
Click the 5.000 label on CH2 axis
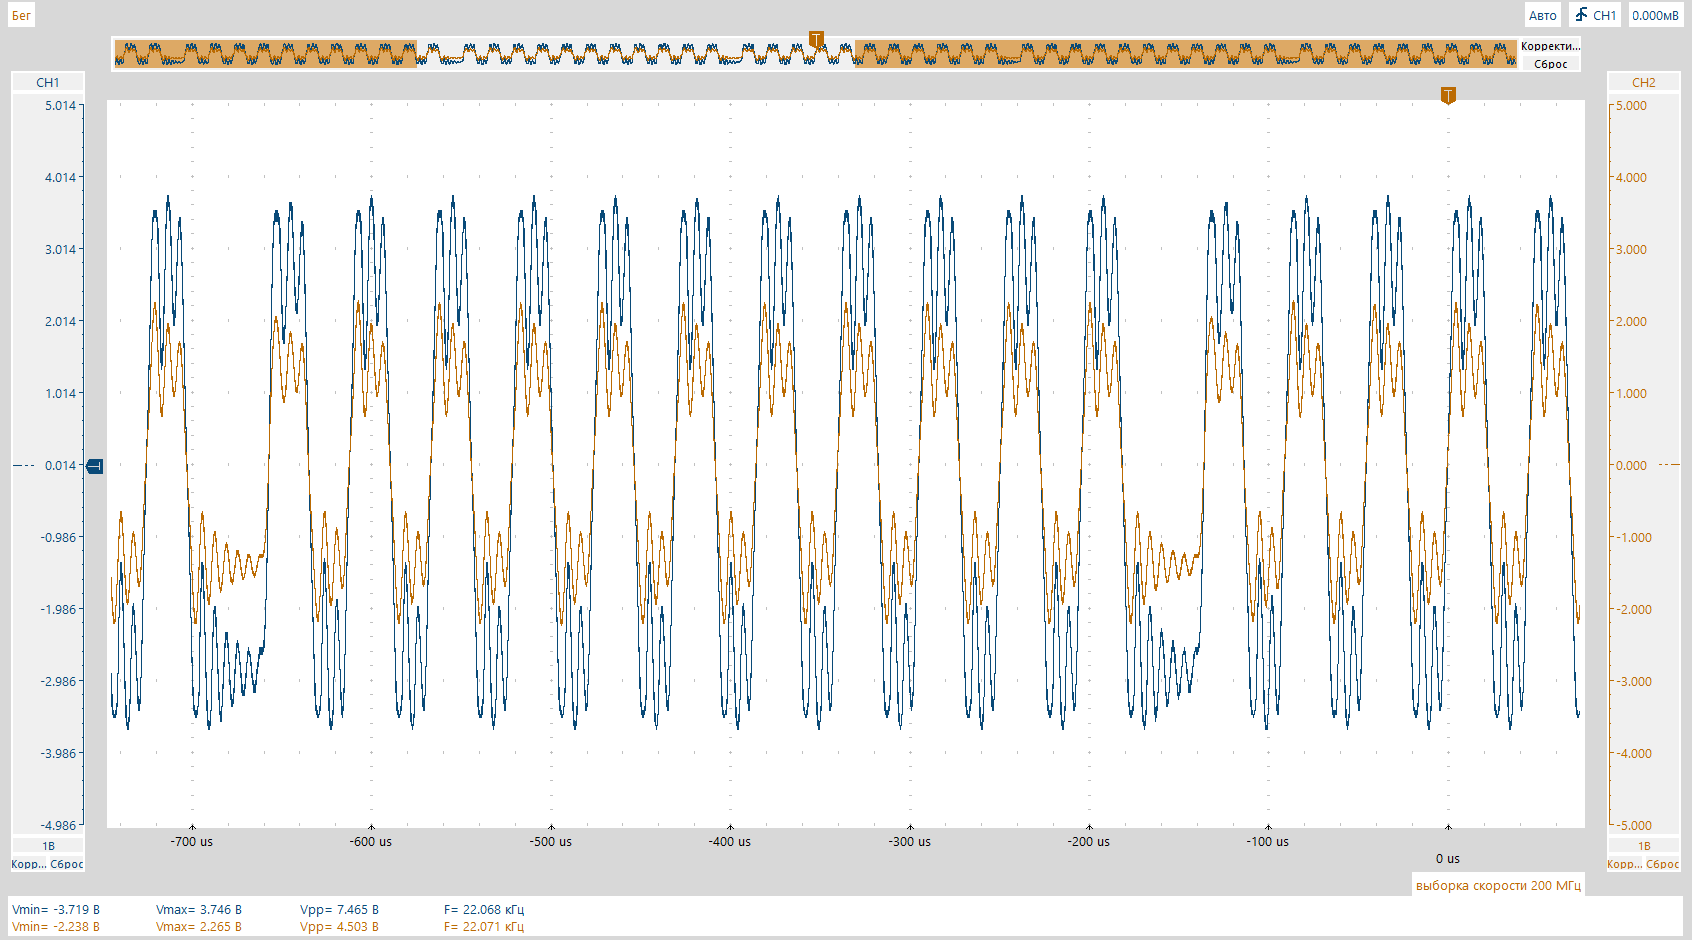coord(1631,105)
